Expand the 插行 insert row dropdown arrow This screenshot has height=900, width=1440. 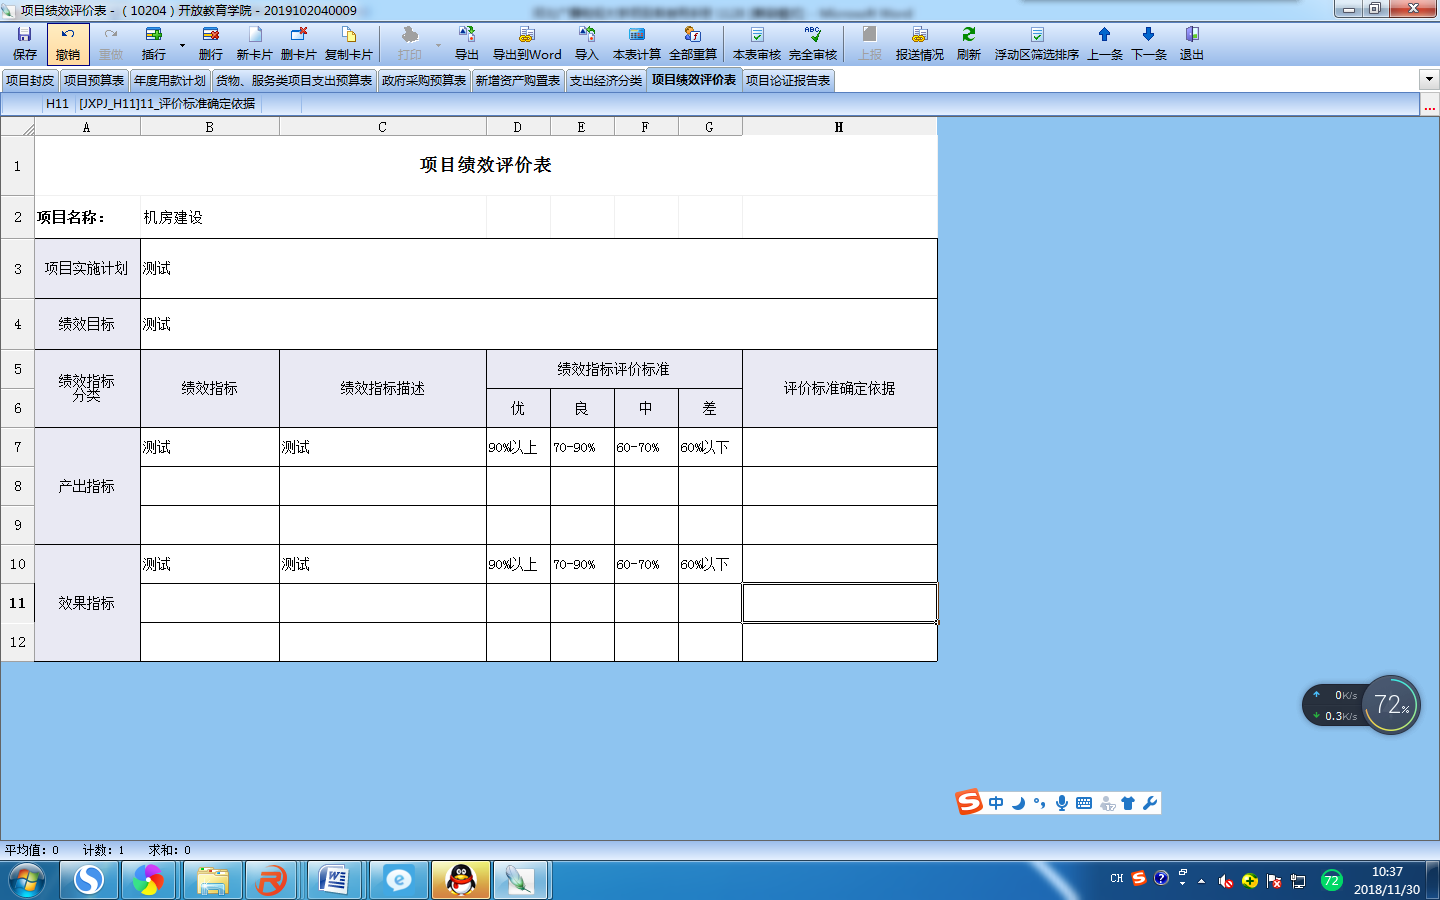pos(182,45)
